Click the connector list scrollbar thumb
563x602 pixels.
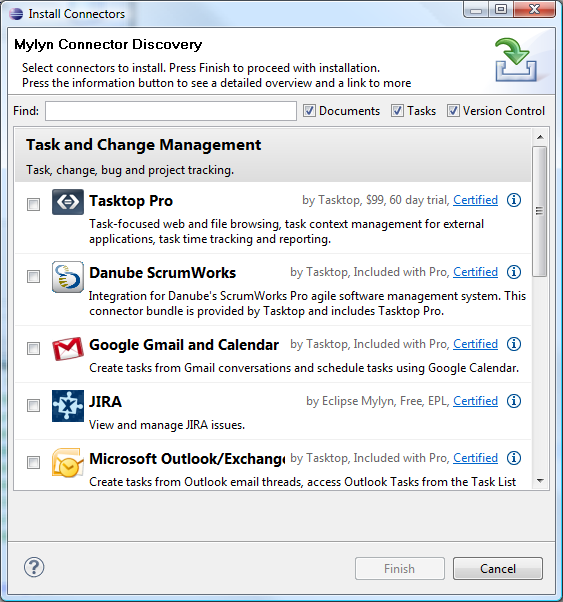point(540,211)
